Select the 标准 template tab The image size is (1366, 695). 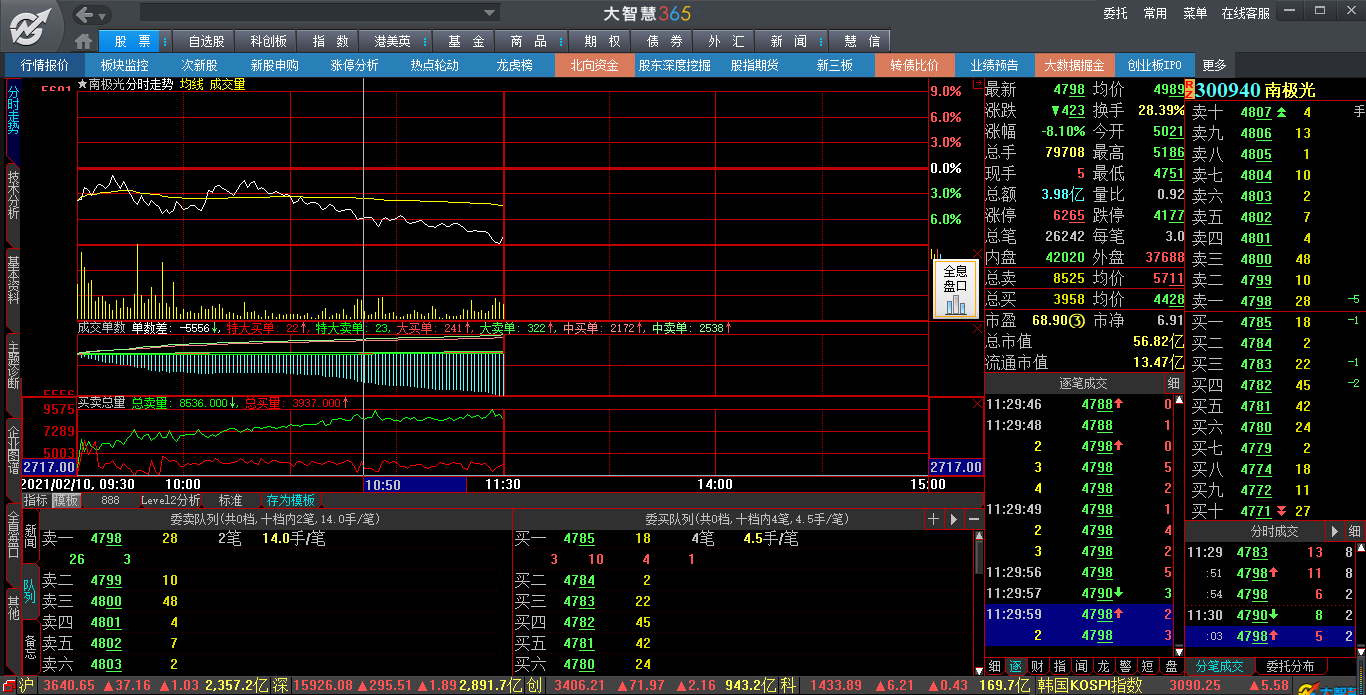230,500
